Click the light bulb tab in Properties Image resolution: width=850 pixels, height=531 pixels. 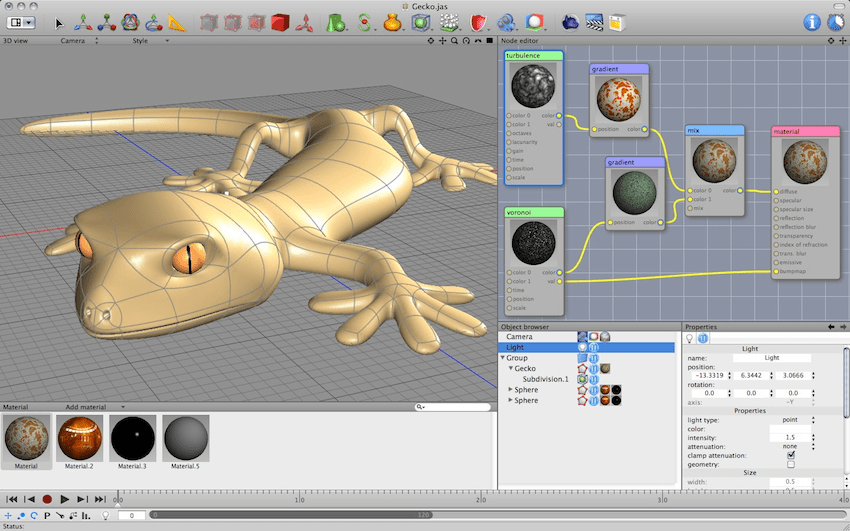coord(689,338)
